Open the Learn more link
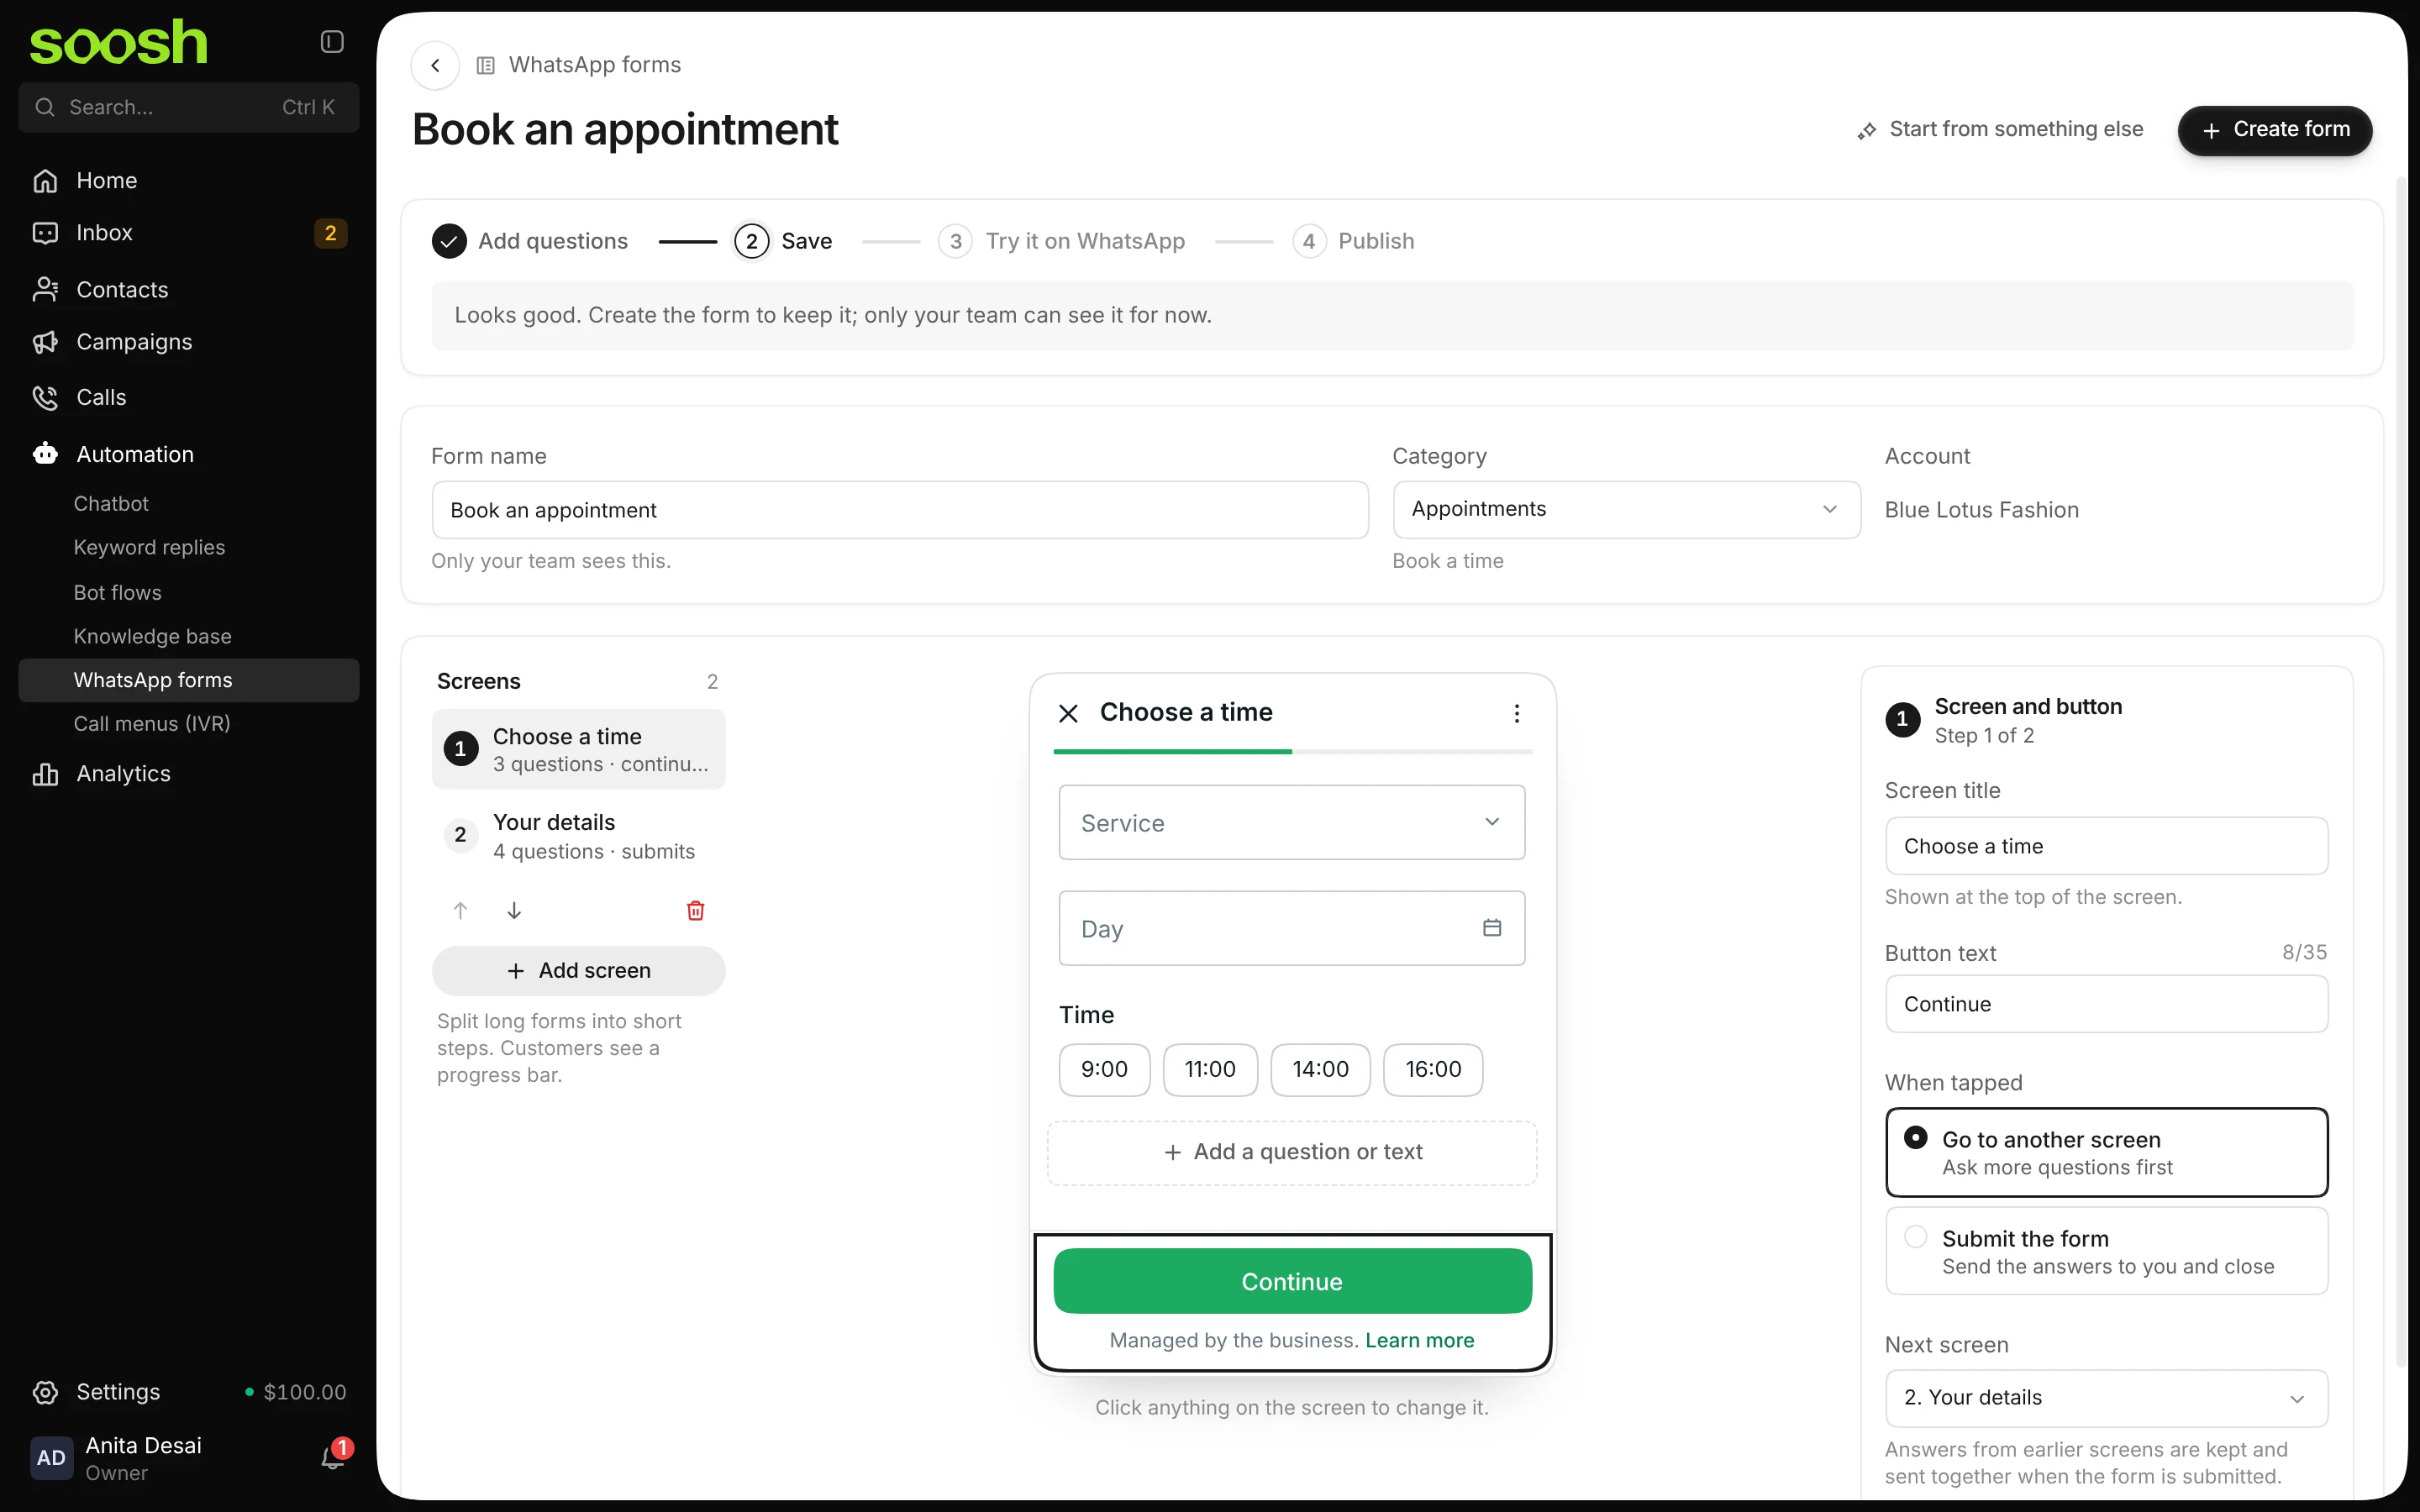 pos(1419,1340)
